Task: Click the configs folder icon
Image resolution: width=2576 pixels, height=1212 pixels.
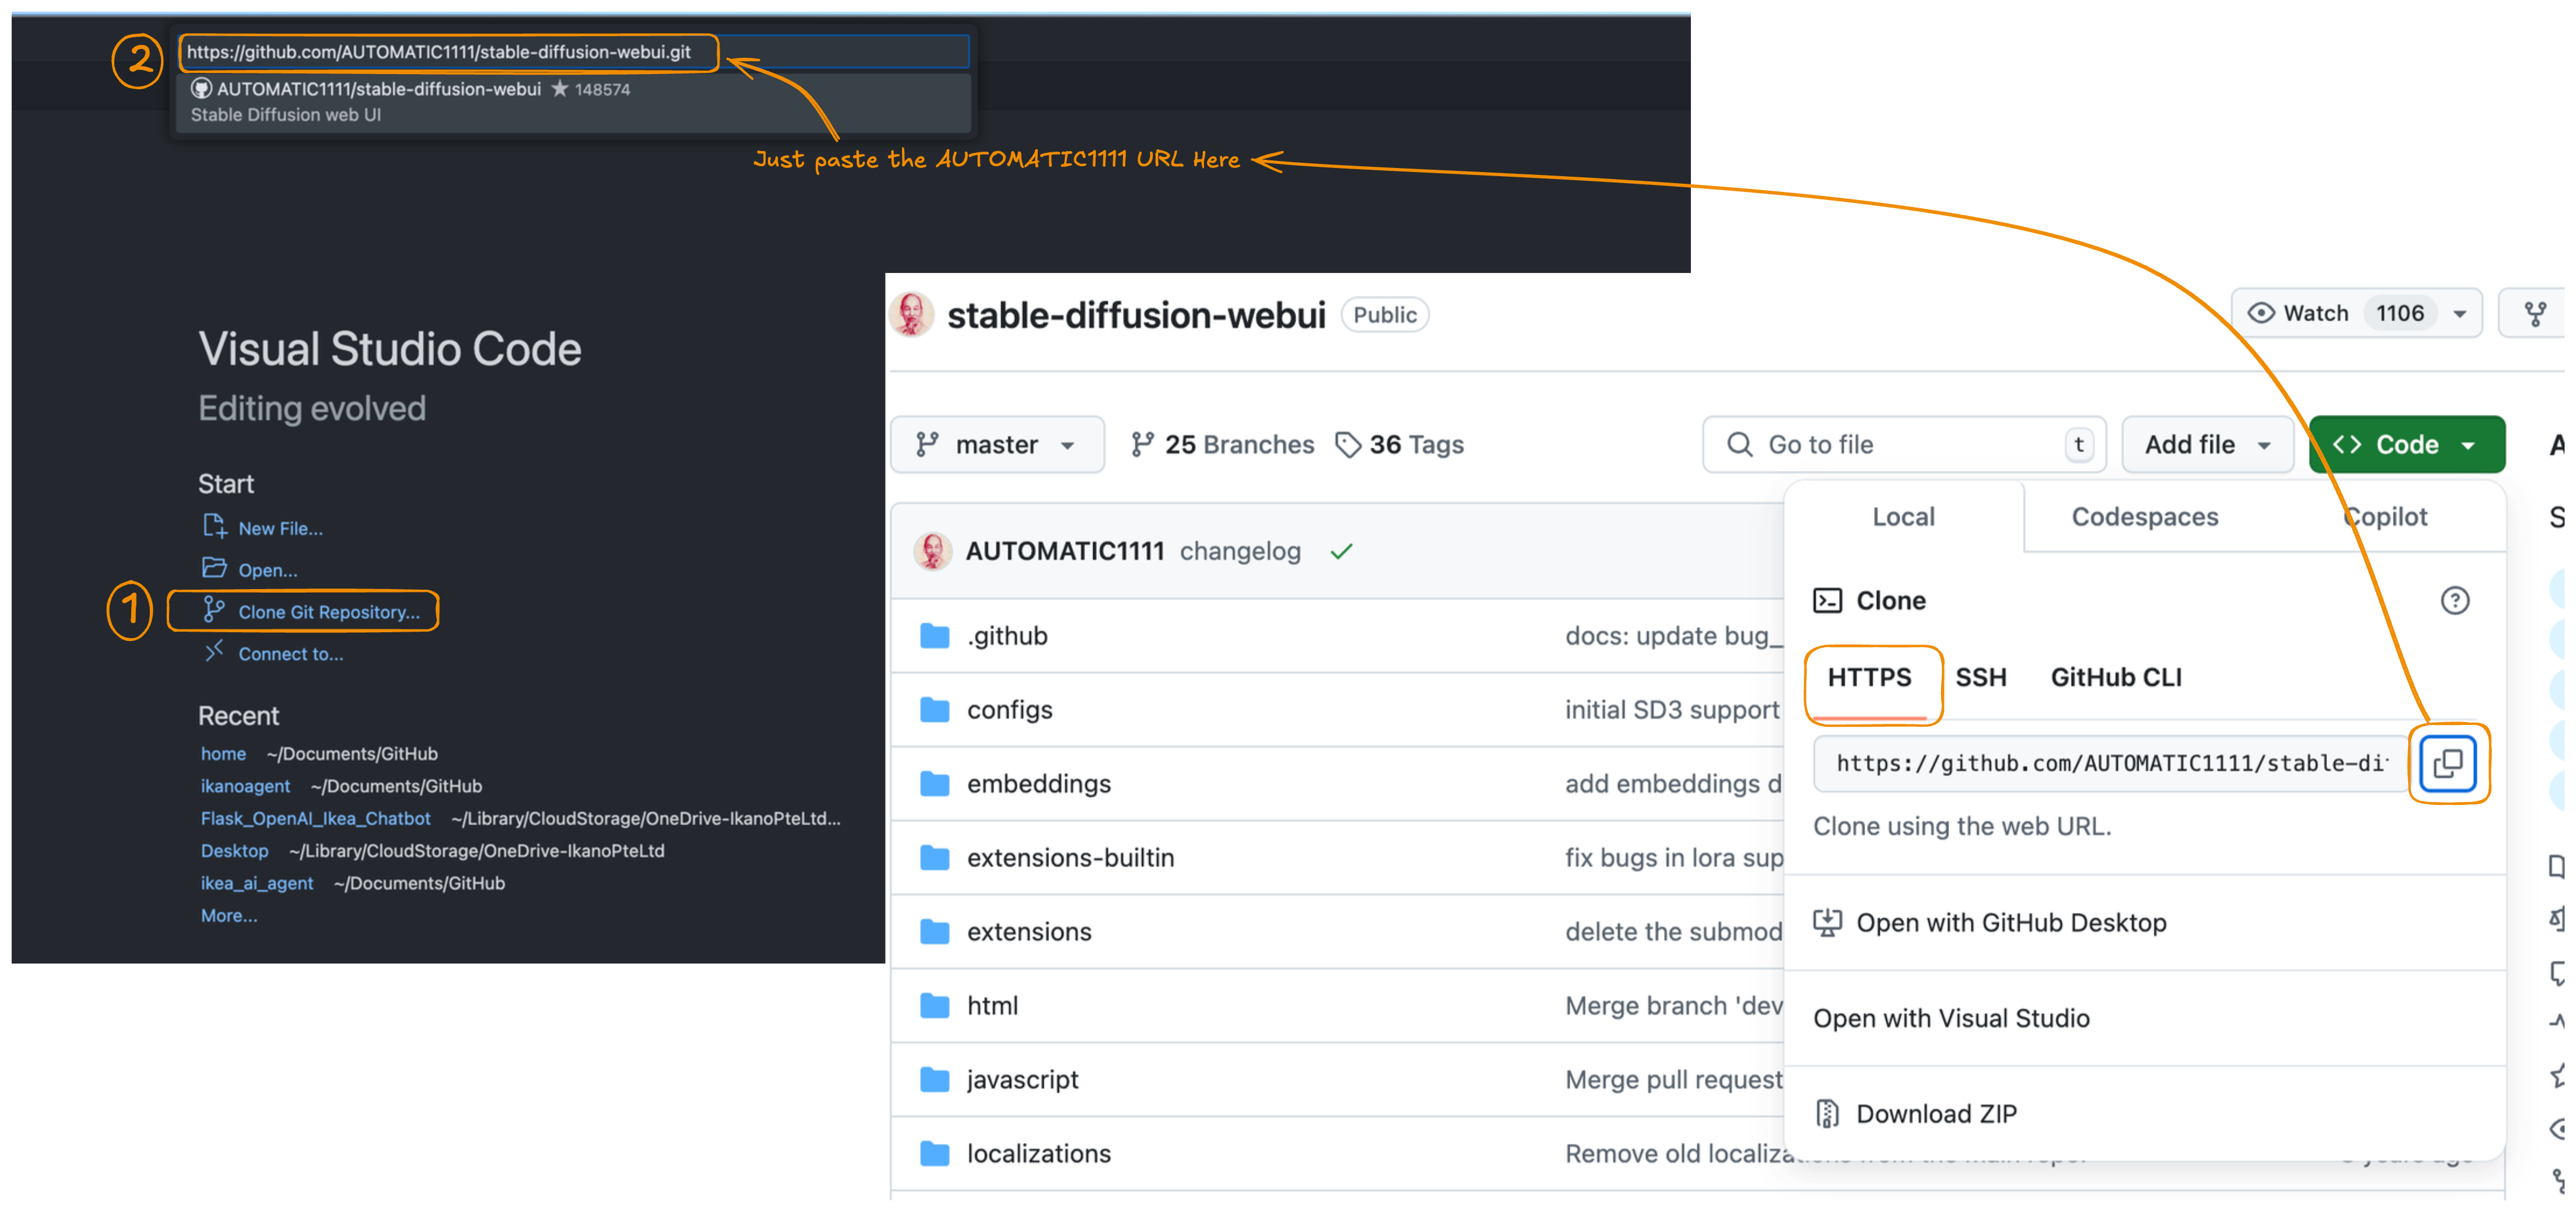Action: [934, 710]
